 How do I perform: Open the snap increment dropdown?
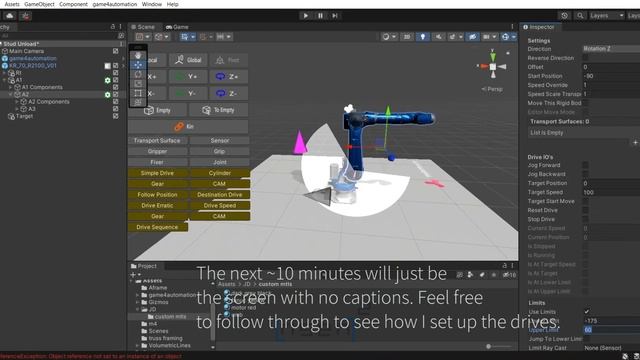pos(223,37)
